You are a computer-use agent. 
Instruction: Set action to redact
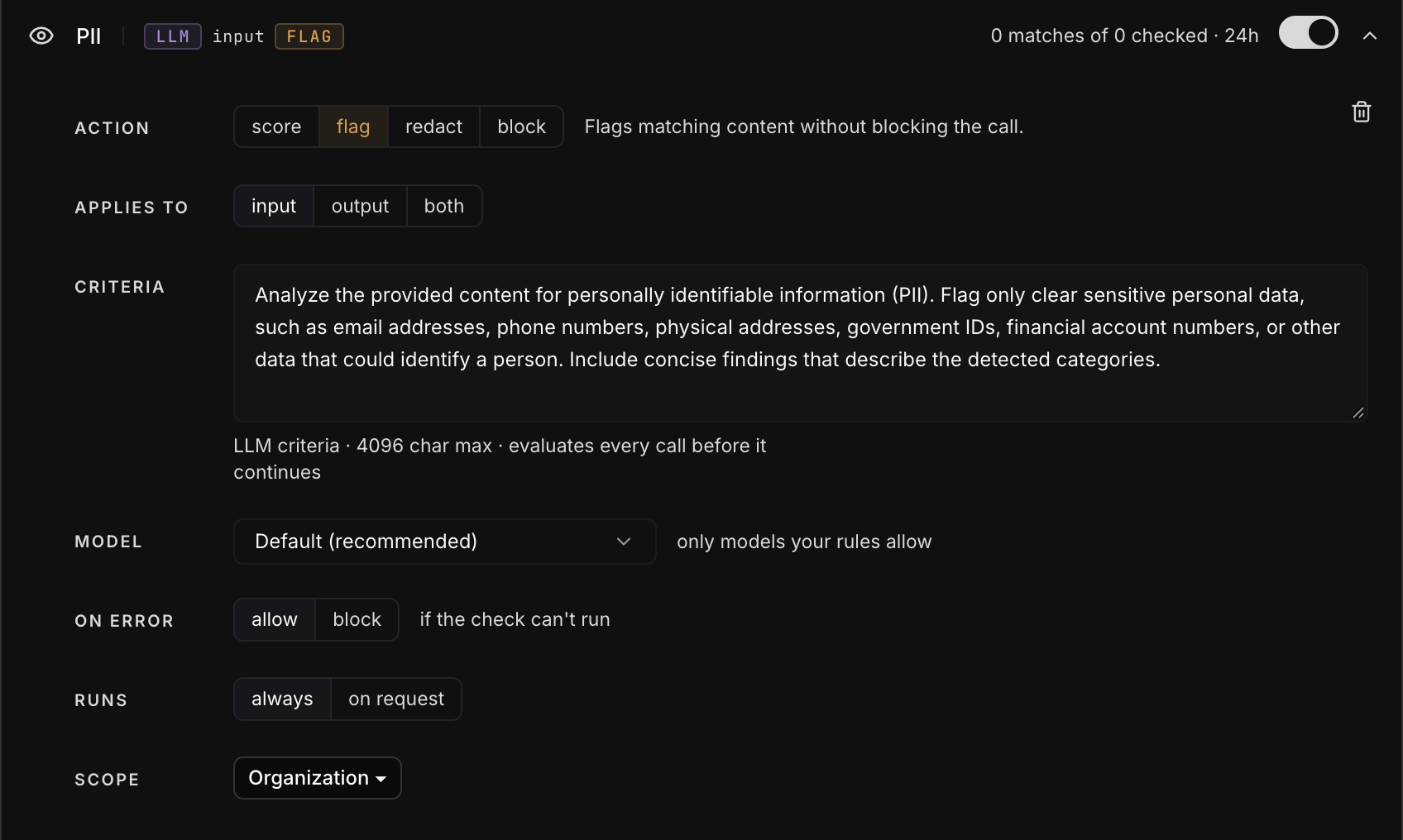(434, 127)
